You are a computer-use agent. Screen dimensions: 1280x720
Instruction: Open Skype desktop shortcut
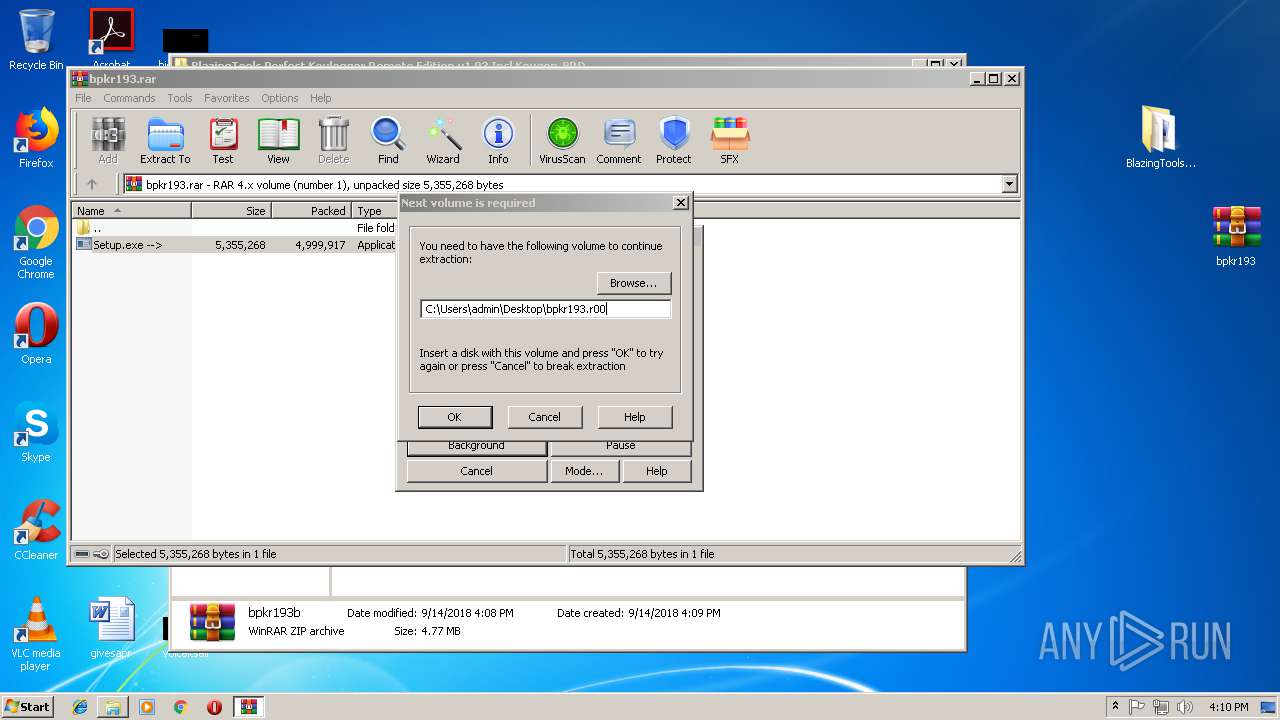pos(36,432)
